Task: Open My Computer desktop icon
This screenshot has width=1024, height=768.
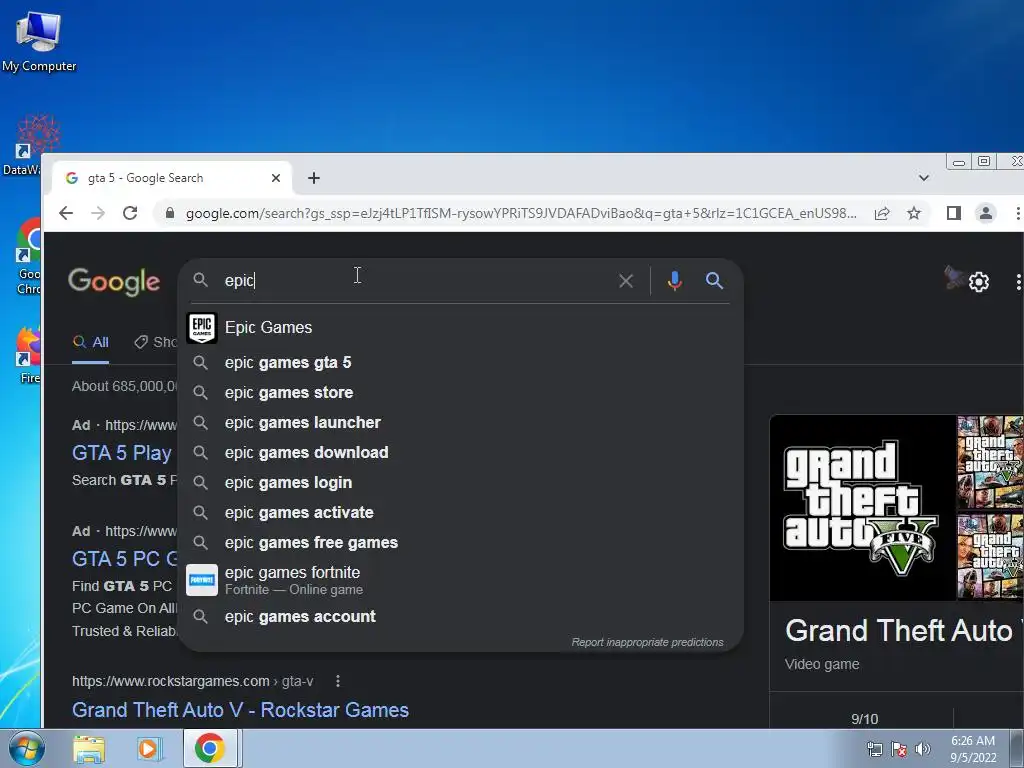Action: point(39,42)
